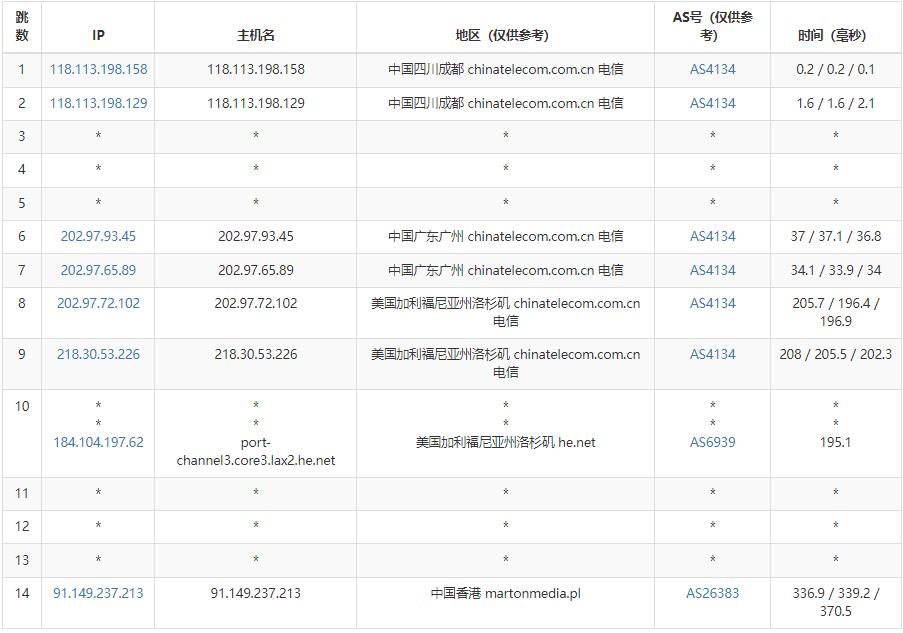Click region text 美国加利福尼亚州洛杉矶 he.net
This screenshot has width=903, height=633.
click(x=506, y=442)
